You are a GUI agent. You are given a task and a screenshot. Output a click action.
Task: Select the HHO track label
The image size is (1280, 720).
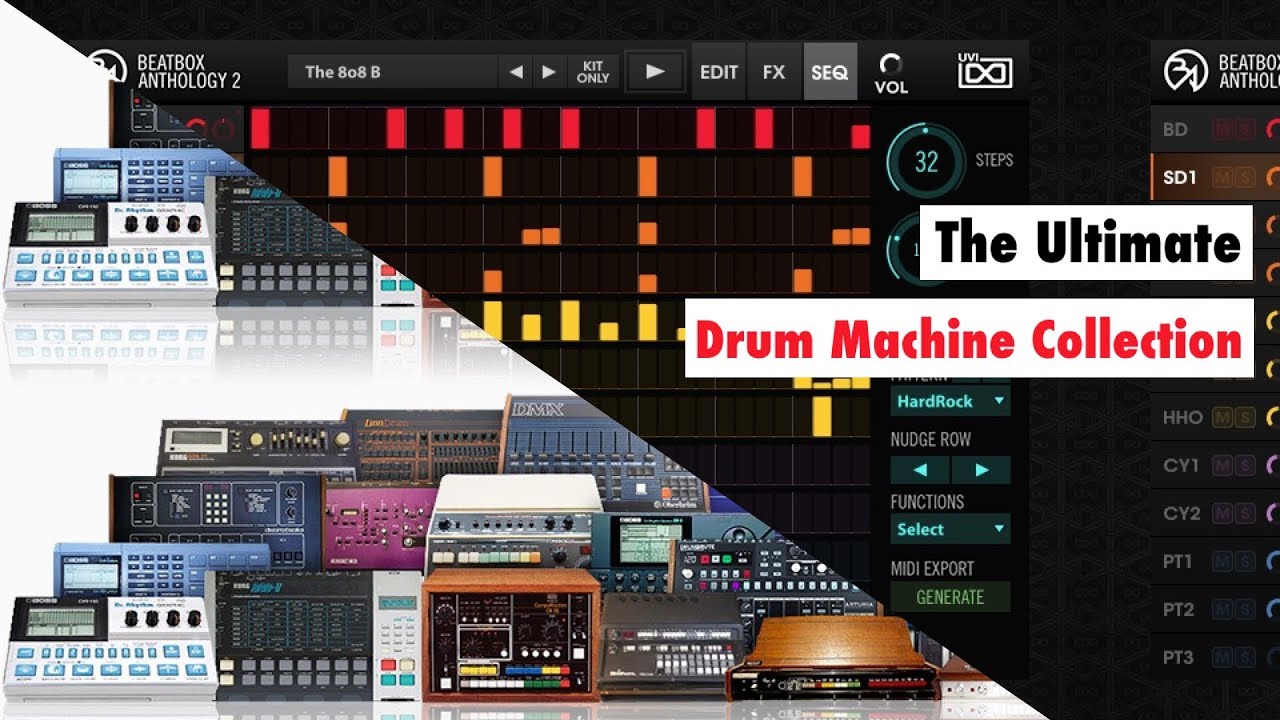(1182, 417)
